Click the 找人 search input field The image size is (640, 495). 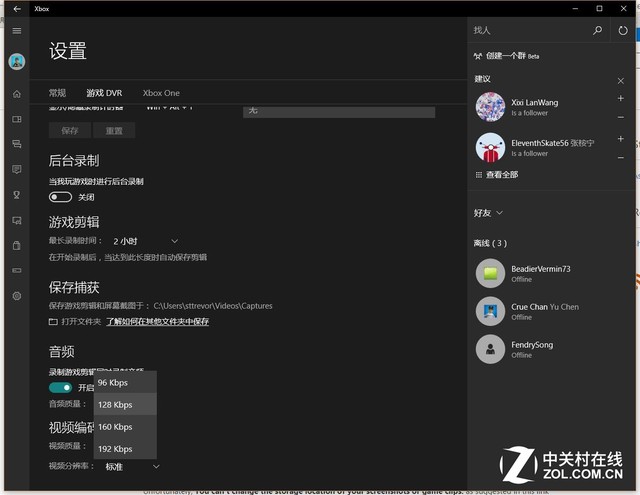tap(529, 30)
